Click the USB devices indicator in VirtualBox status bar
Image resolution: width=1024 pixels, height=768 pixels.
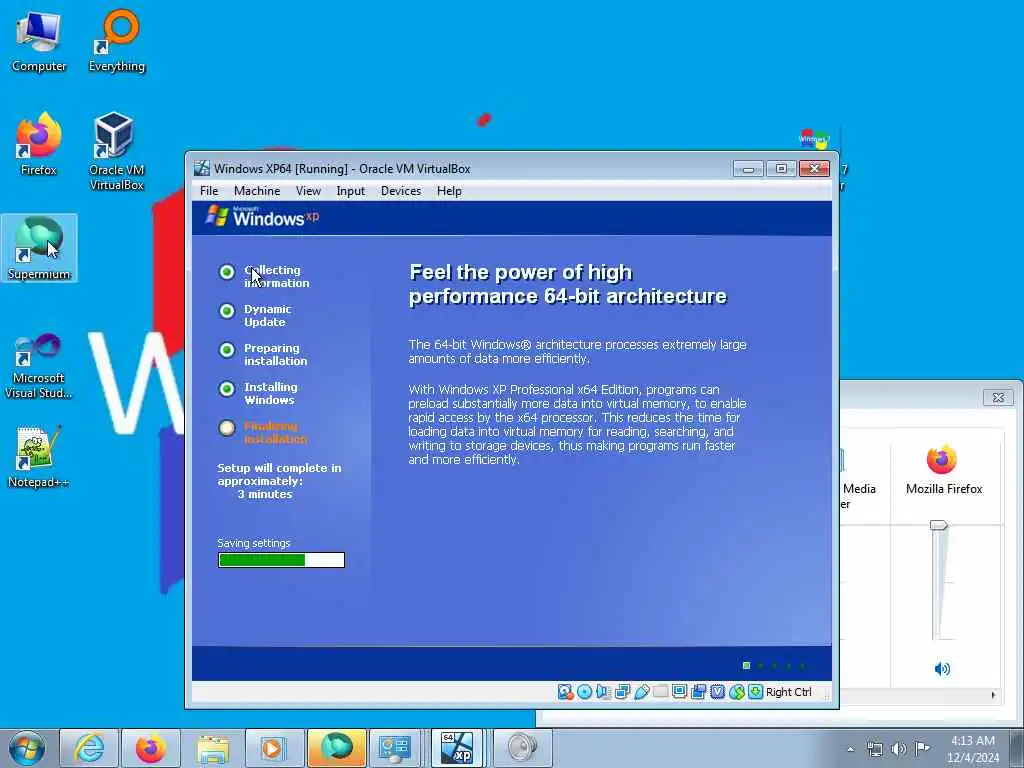click(641, 692)
